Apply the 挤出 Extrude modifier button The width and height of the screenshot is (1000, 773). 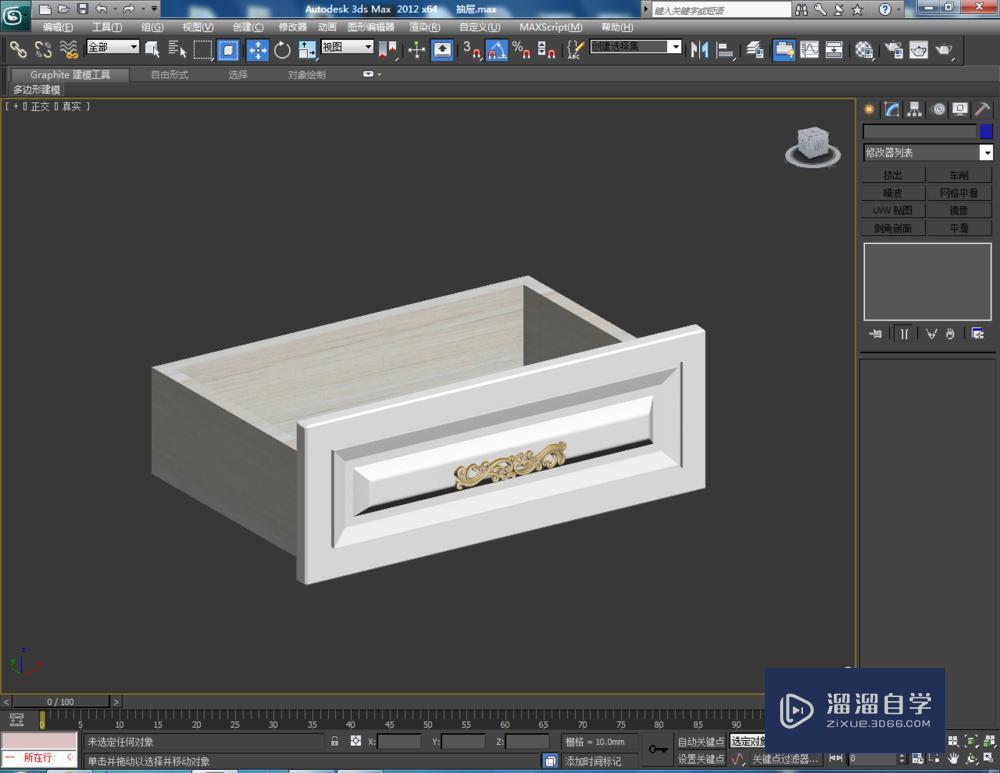coord(893,173)
